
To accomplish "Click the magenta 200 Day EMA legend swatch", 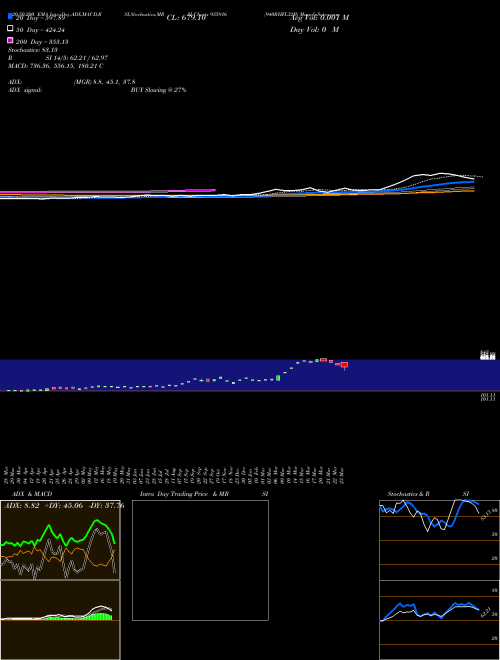I will [x=10, y=40].
